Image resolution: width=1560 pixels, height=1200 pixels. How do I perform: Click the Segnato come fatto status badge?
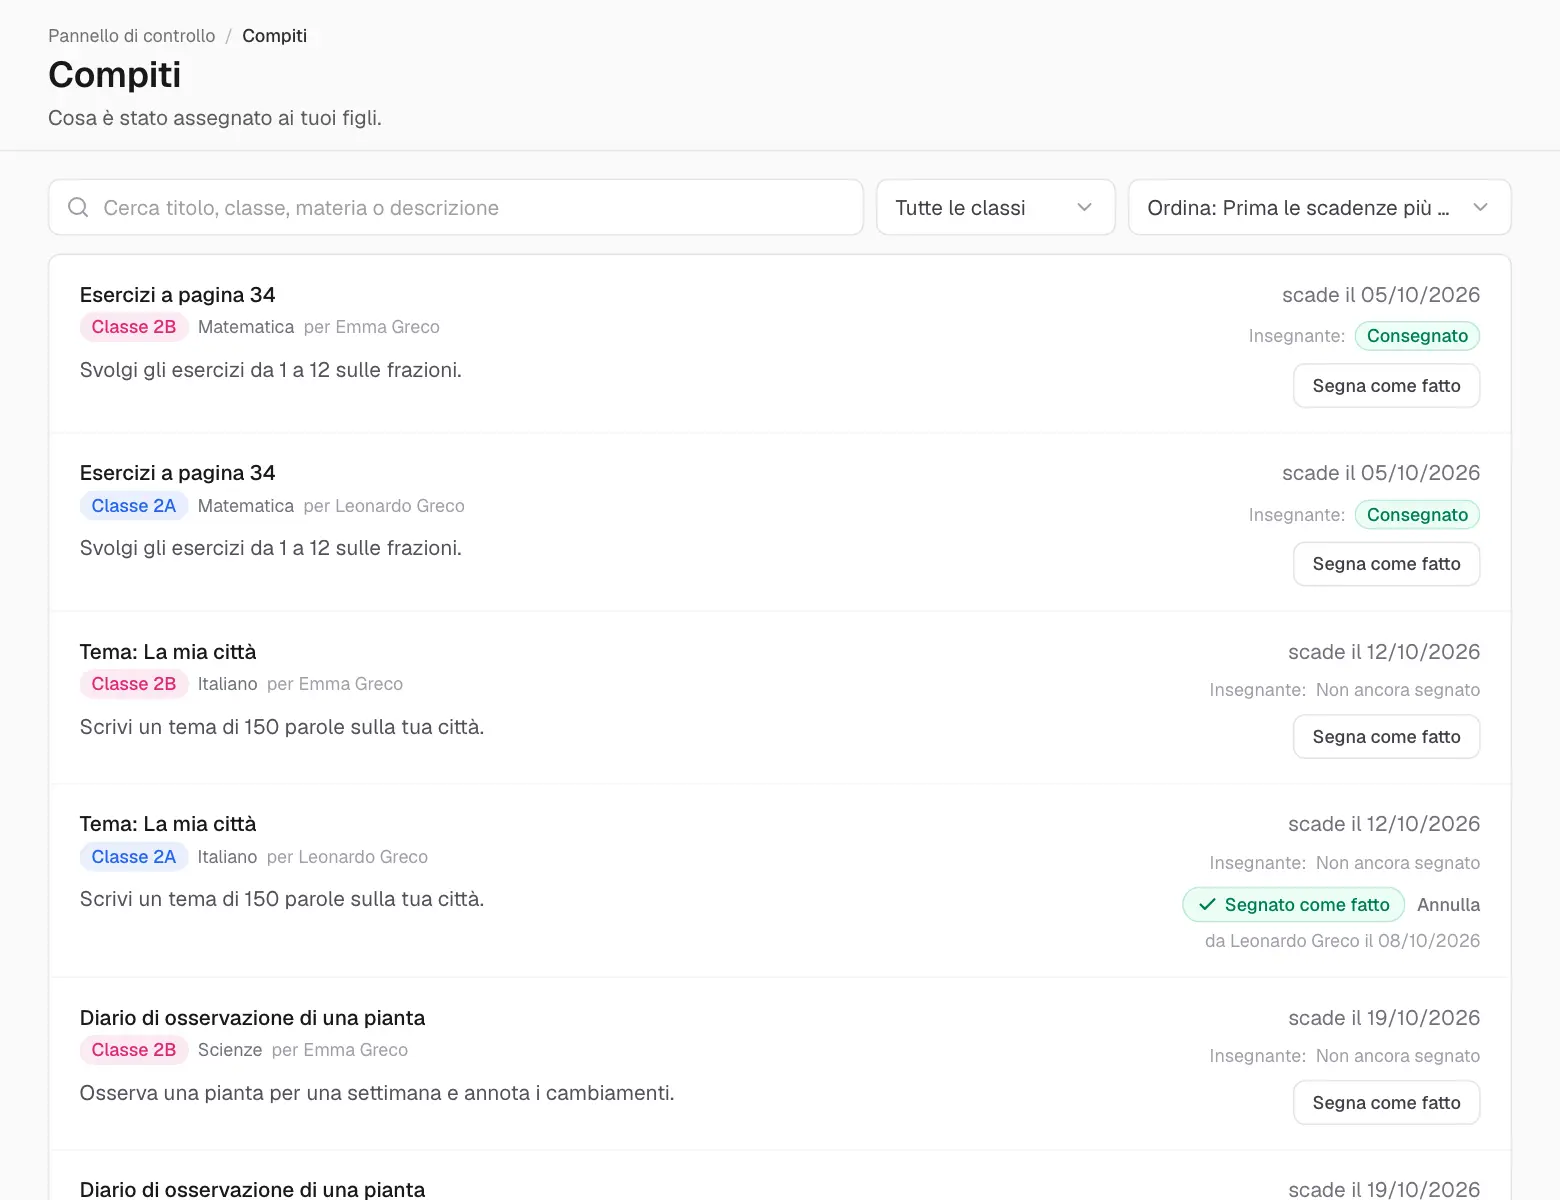click(1294, 905)
